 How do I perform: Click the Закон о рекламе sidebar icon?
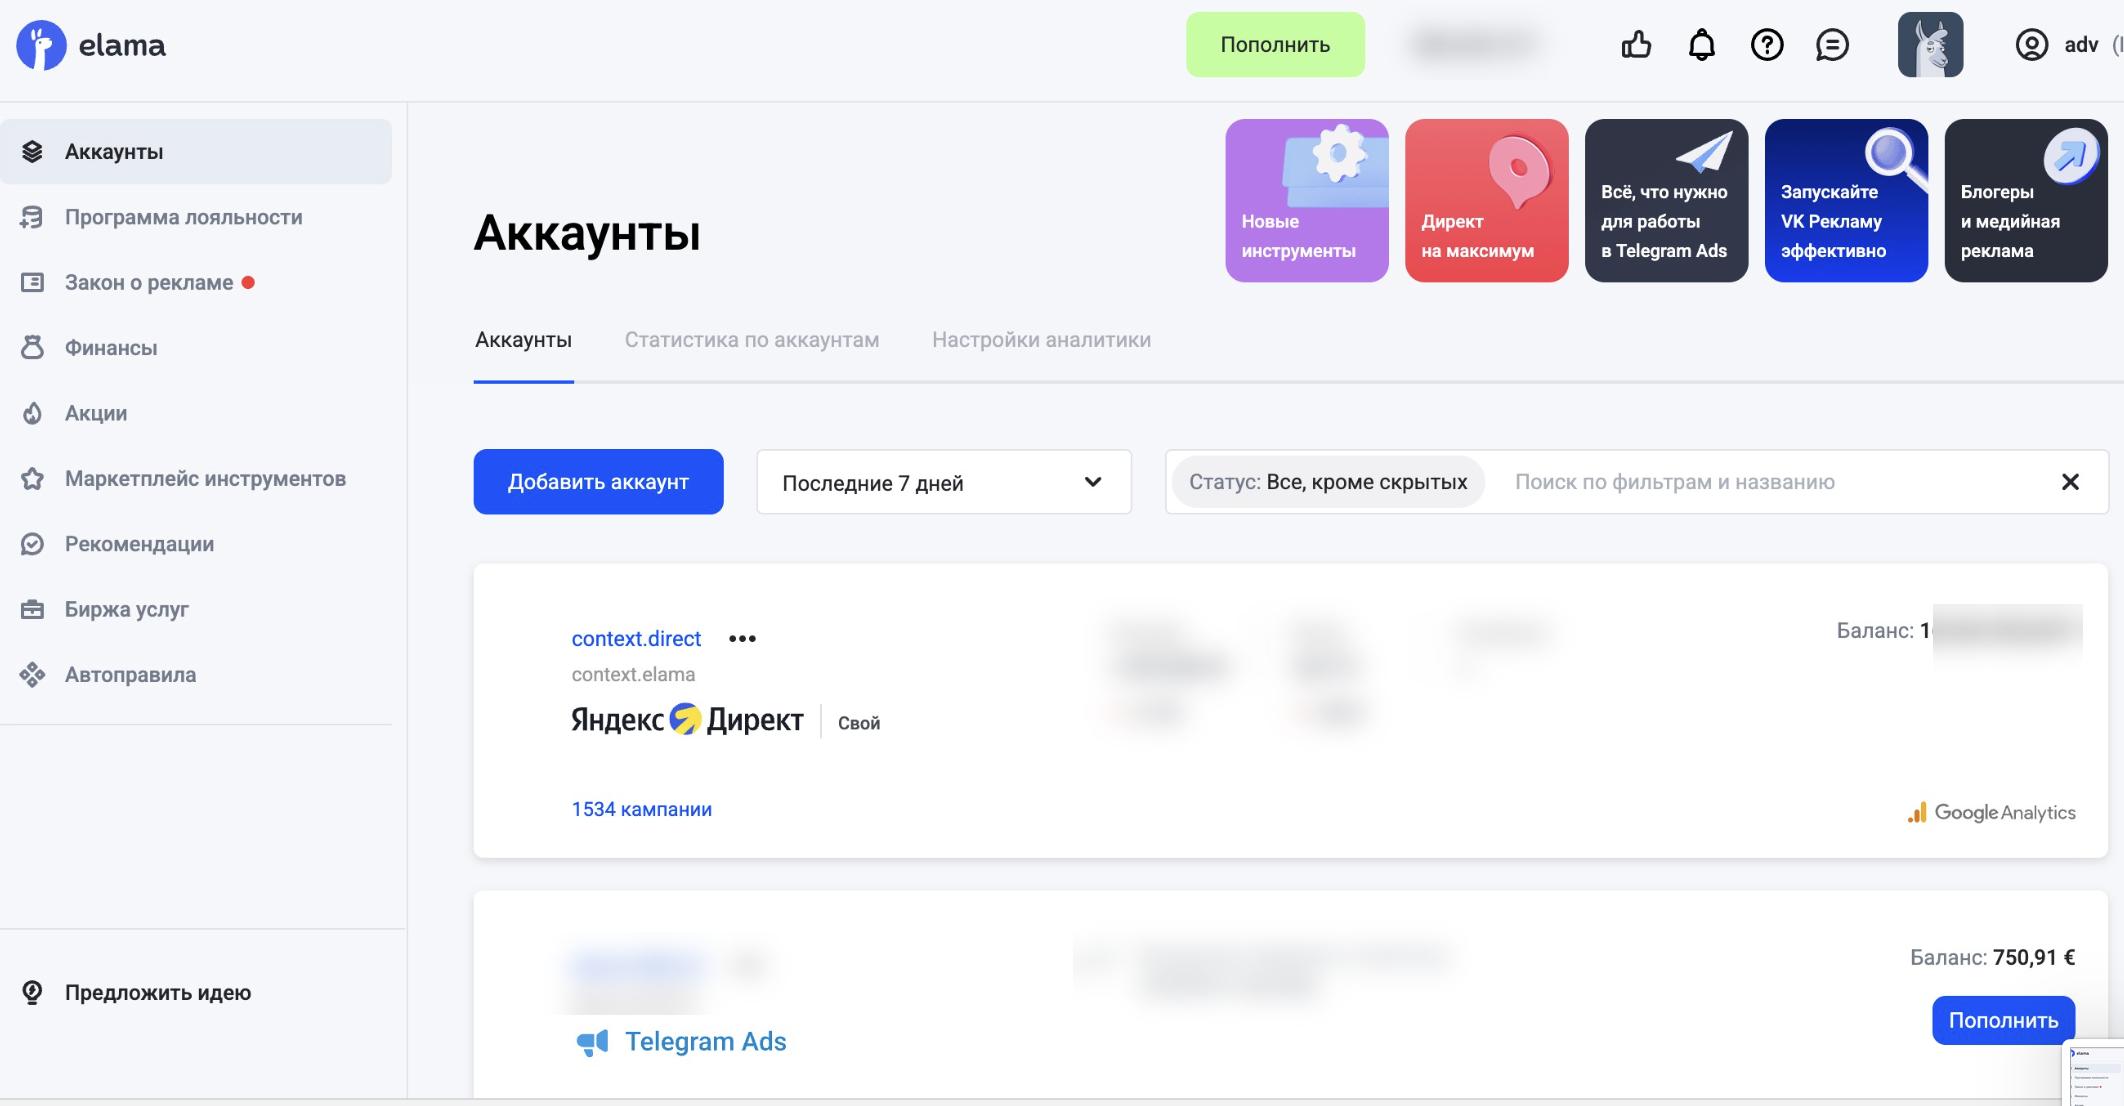pos(32,282)
